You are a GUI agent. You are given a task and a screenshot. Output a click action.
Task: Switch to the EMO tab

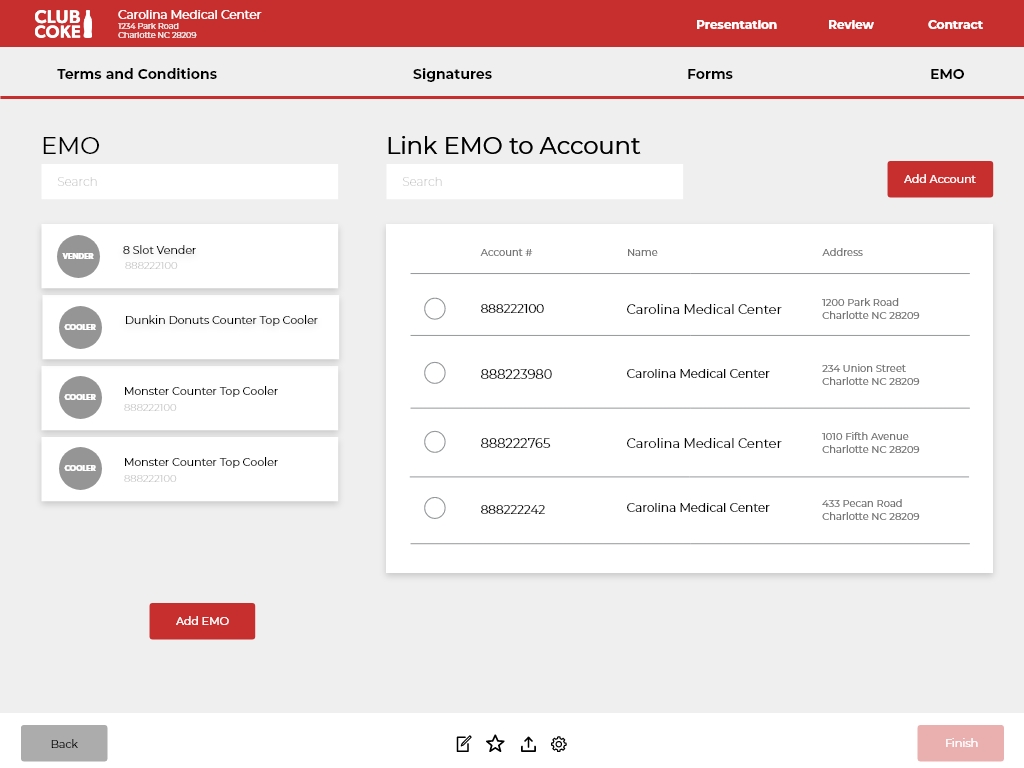click(947, 74)
